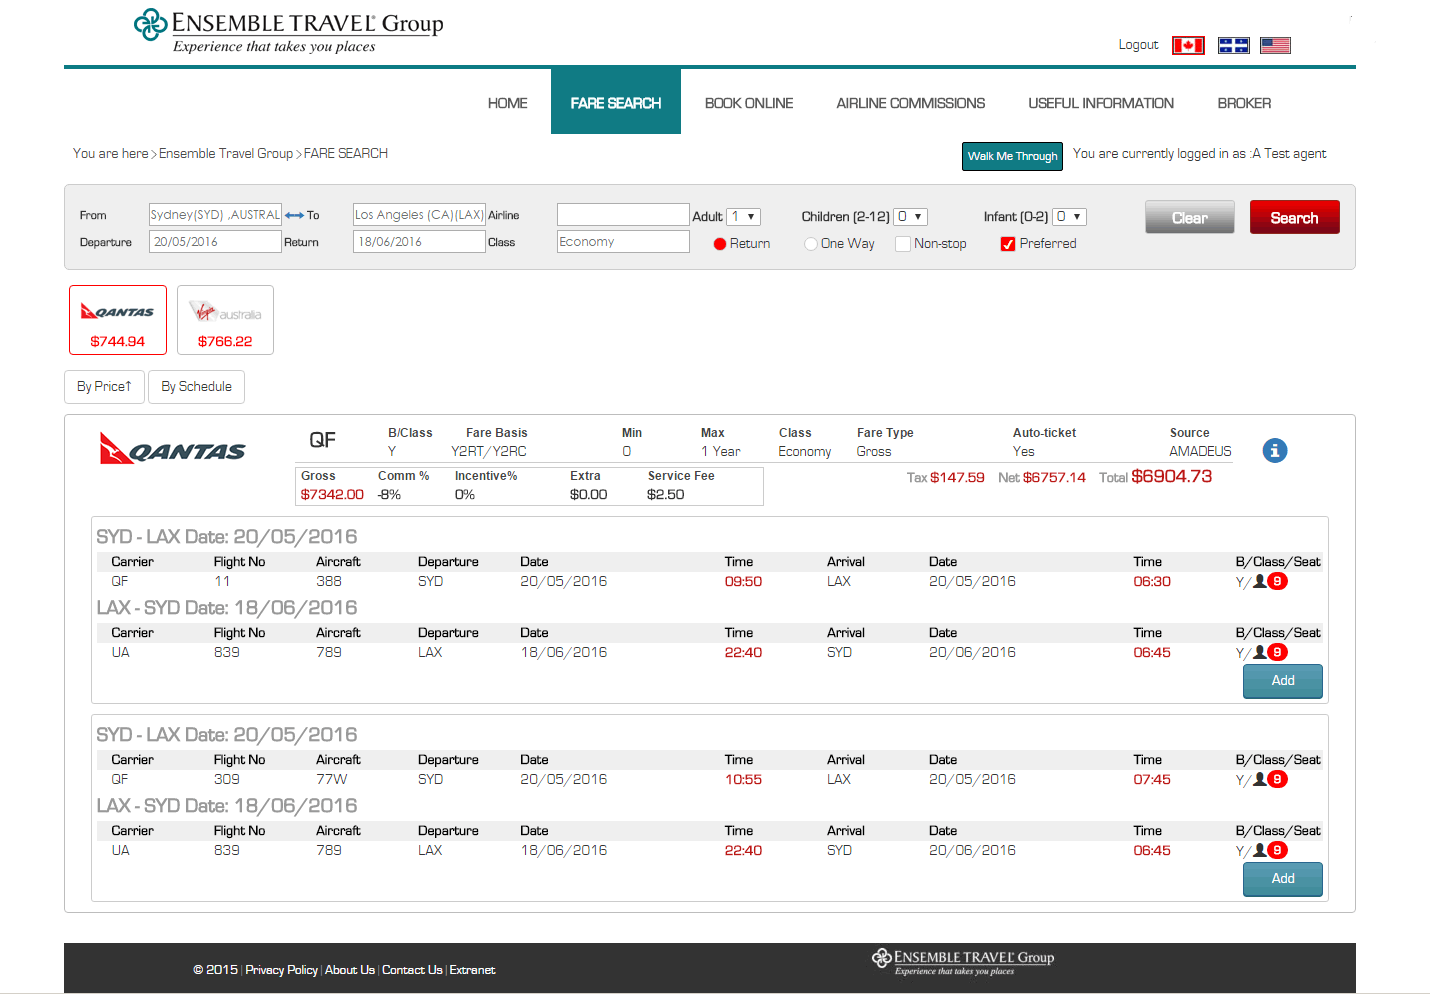Start the Walk Me Through guide

pyautogui.click(x=1012, y=156)
